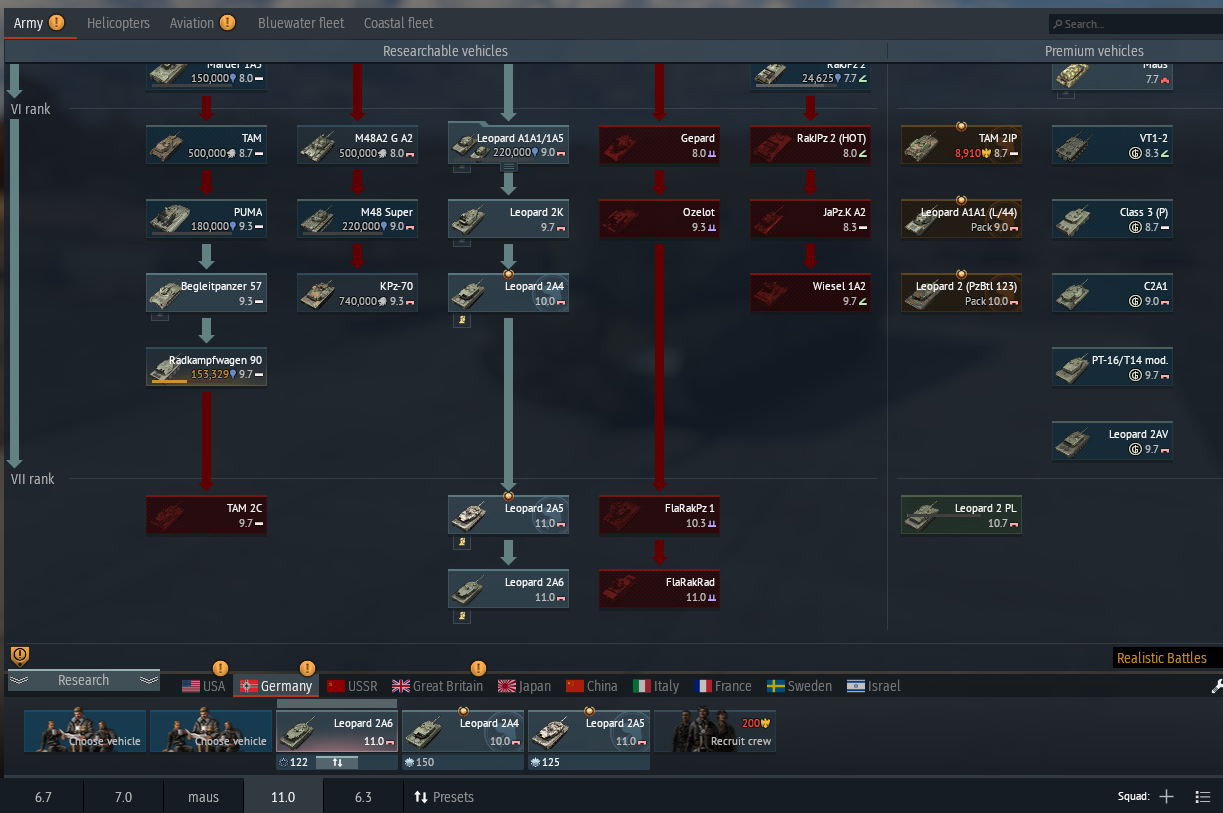1223x813 pixels.
Task: Click the first Choose vehicle crew slot
Action: (x=85, y=731)
